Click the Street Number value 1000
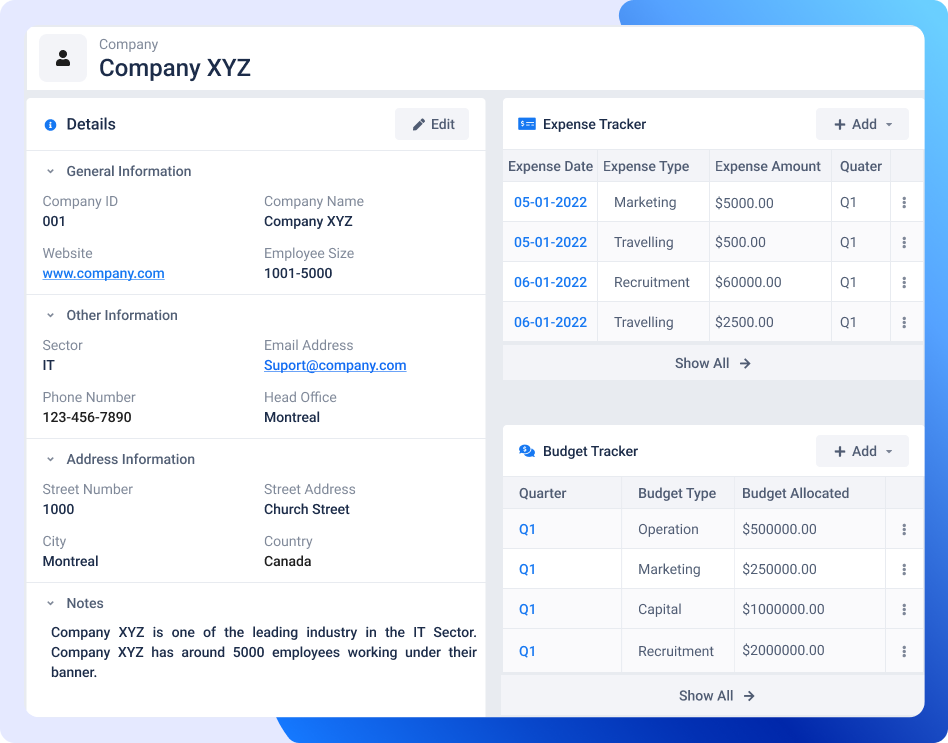Viewport: 948px width, 743px height. pyautogui.click(x=58, y=509)
